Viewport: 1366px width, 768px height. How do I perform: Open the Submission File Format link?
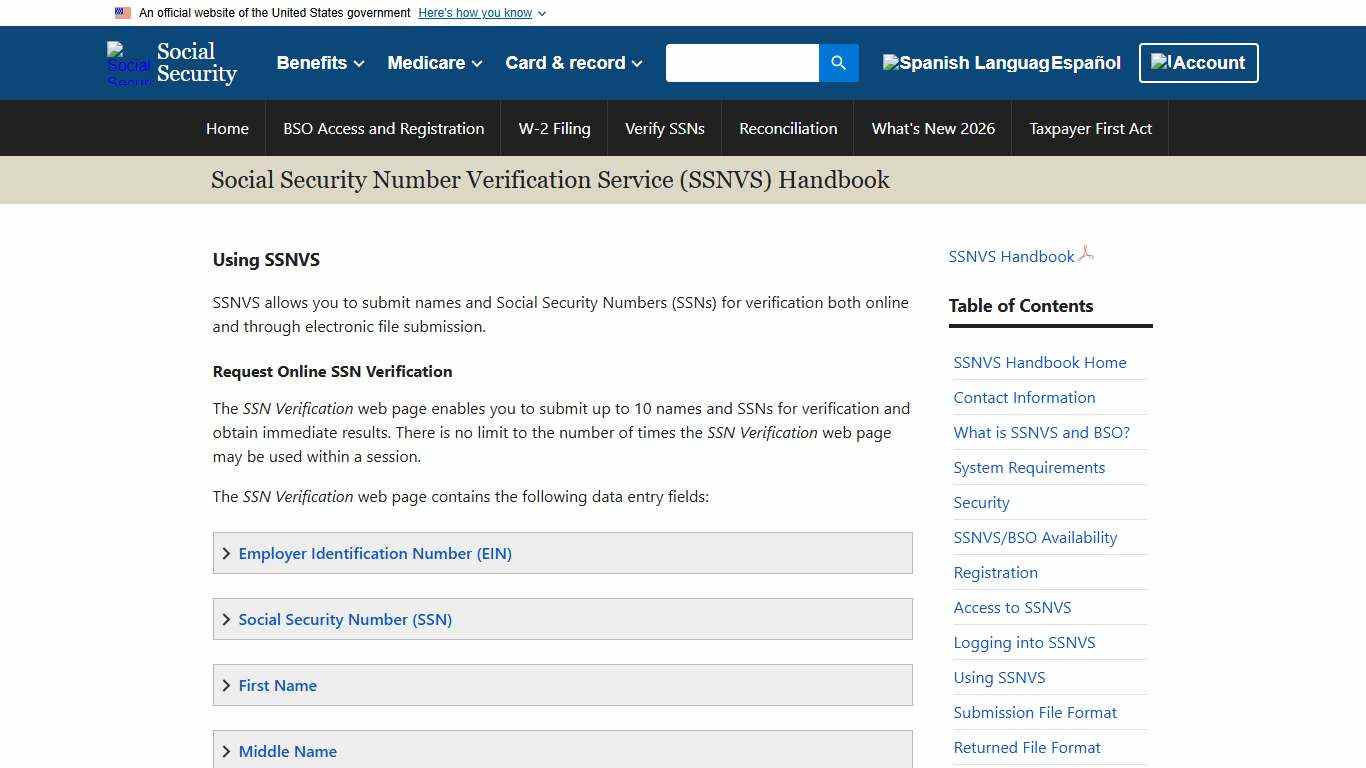[x=1035, y=712]
